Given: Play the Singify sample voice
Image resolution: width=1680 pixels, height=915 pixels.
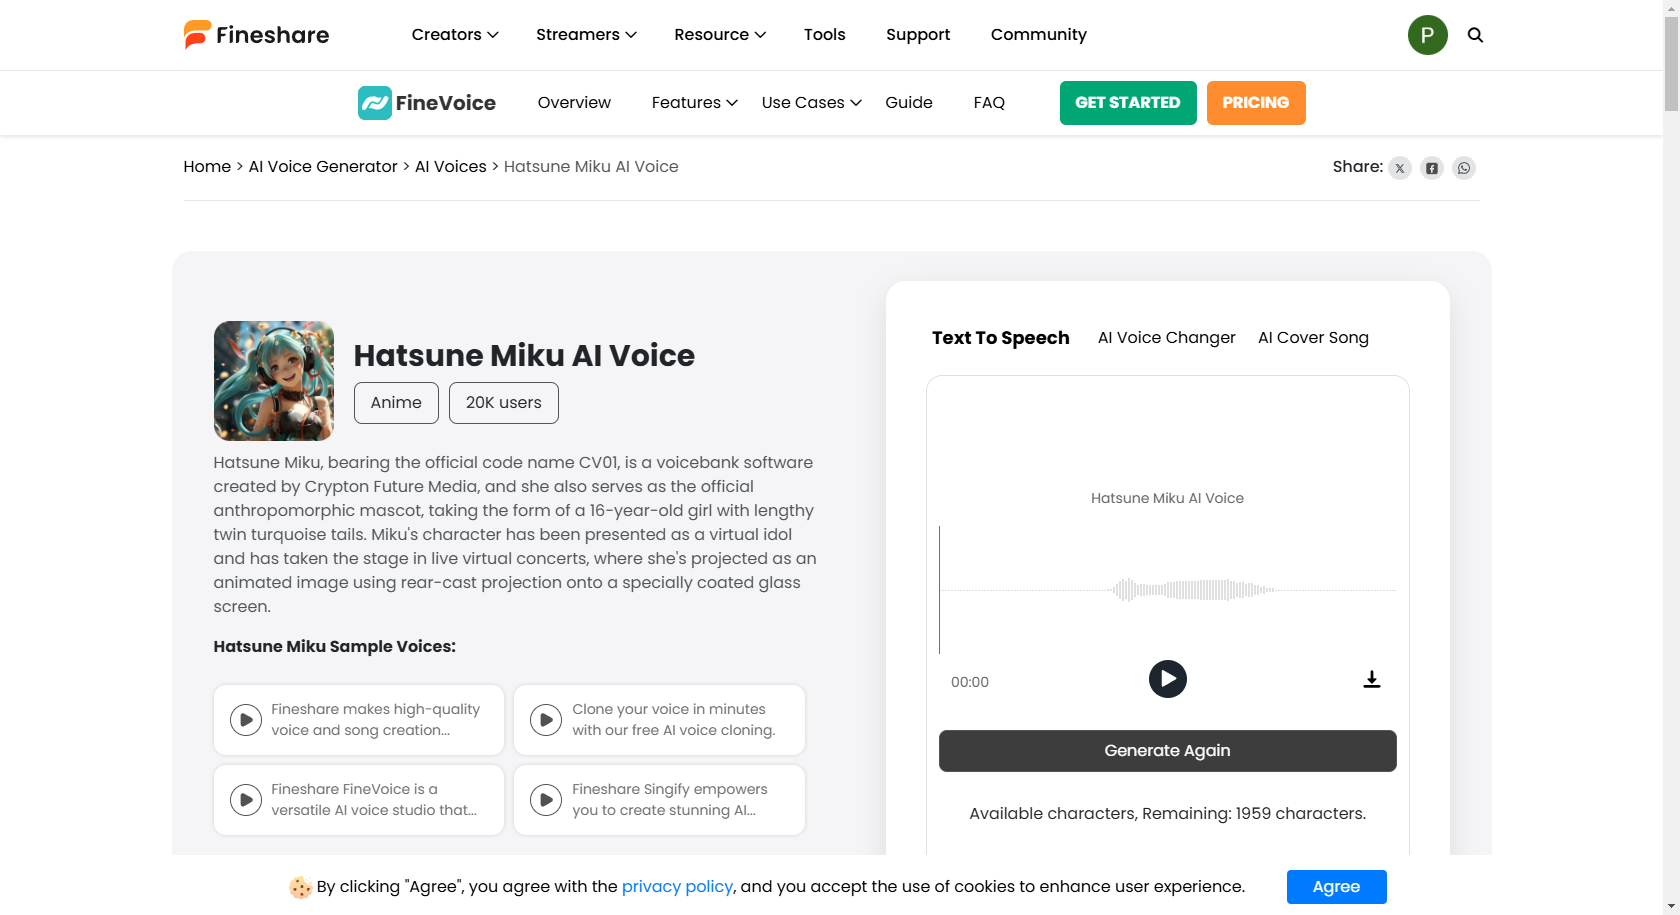Looking at the screenshot, I should pyautogui.click(x=546, y=799).
